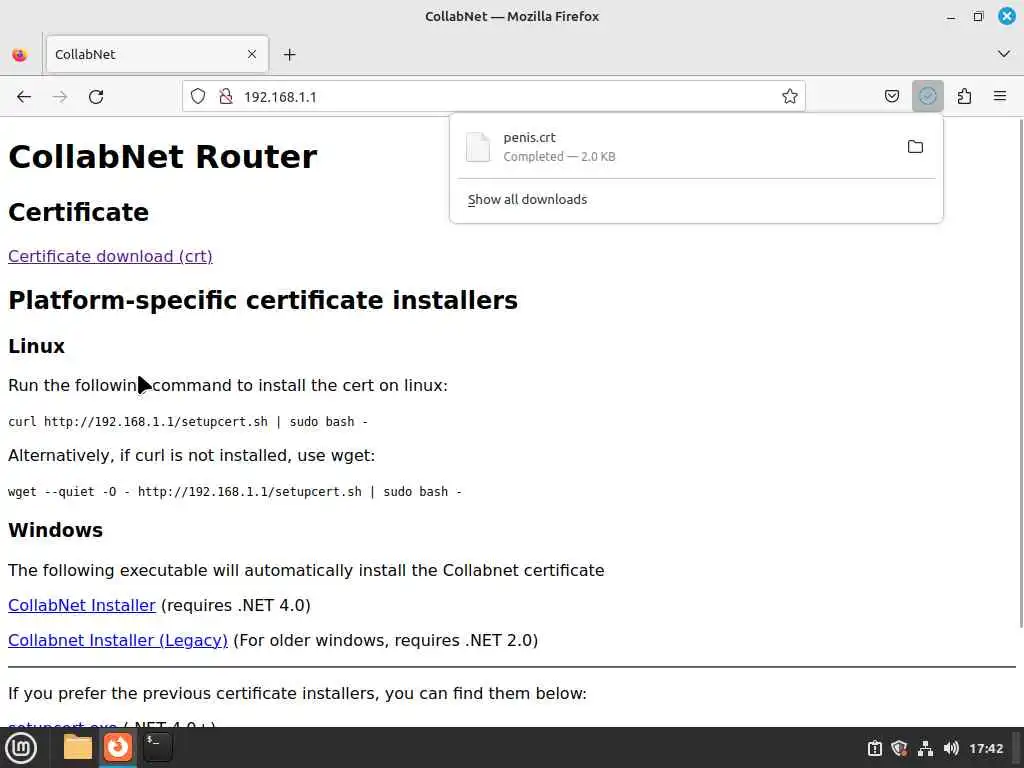This screenshot has height=768, width=1024.
Task: Open the update manager tray icon
Action: pos(874,748)
